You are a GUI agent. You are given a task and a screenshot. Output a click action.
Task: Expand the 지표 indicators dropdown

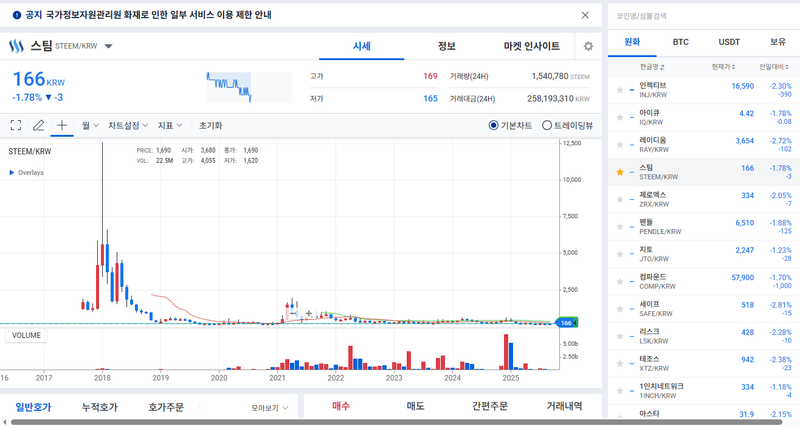click(x=170, y=126)
